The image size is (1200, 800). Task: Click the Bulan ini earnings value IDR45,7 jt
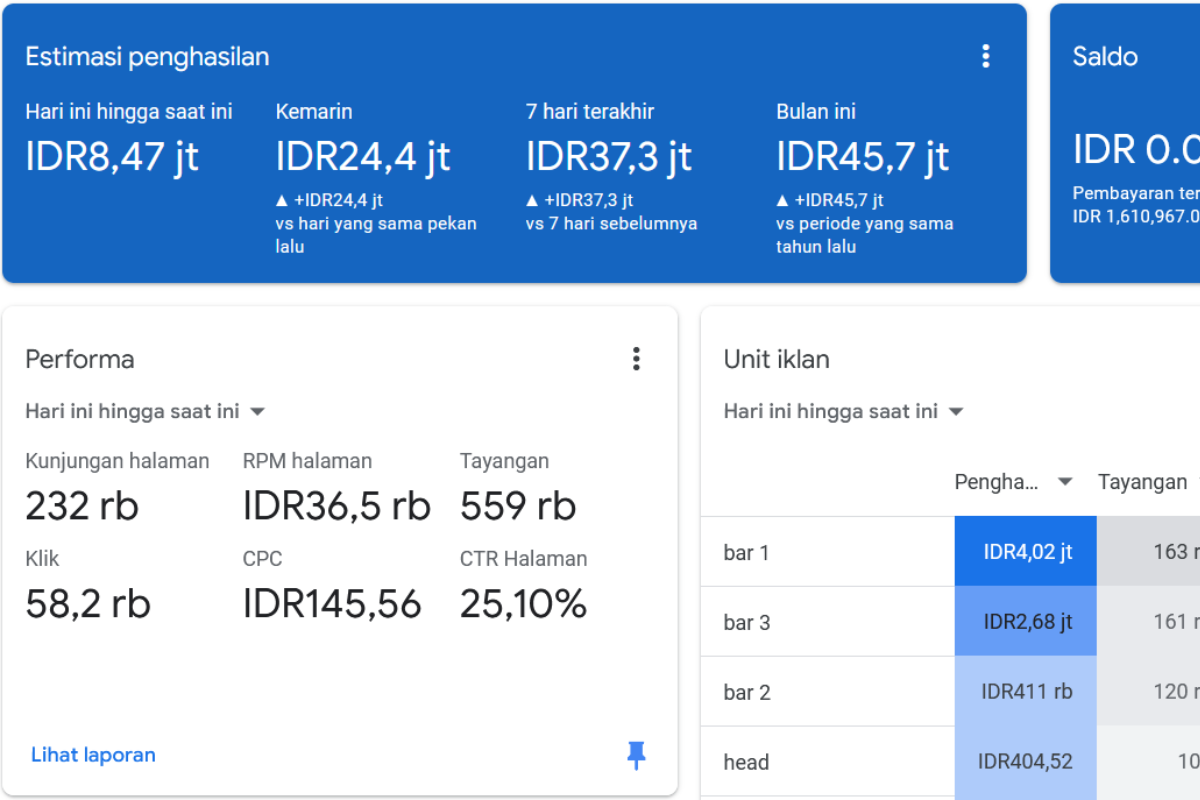pyautogui.click(x=863, y=157)
